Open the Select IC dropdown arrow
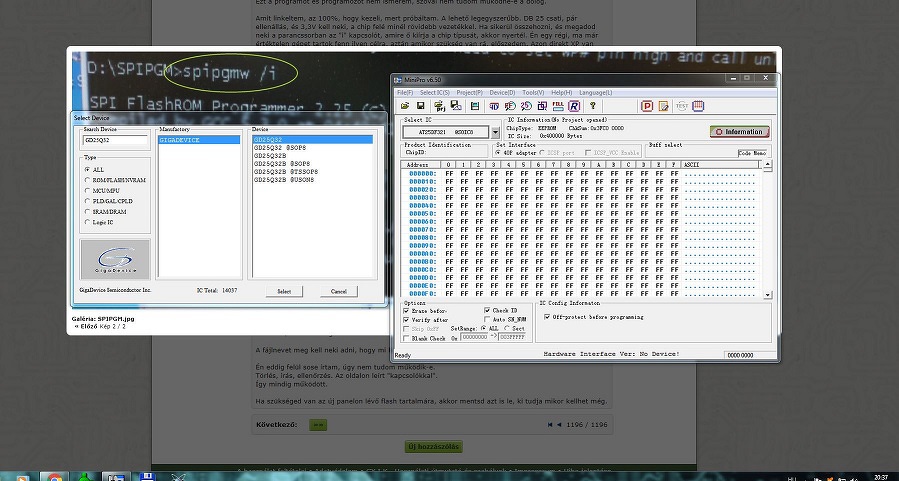The height and width of the screenshot is (481, 899). point(495,132)
